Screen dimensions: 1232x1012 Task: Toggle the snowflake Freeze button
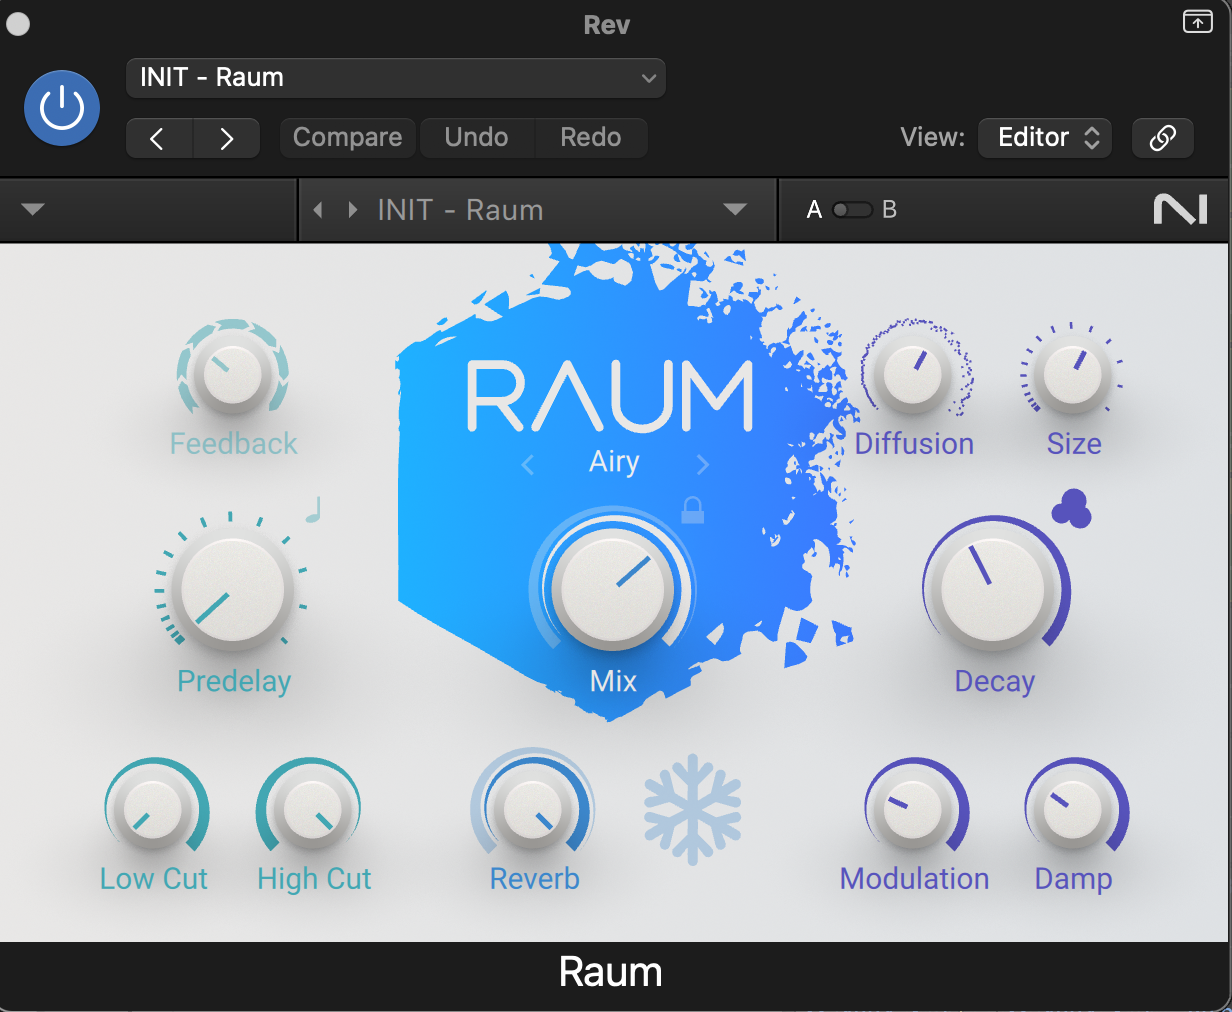click(693, 810)
